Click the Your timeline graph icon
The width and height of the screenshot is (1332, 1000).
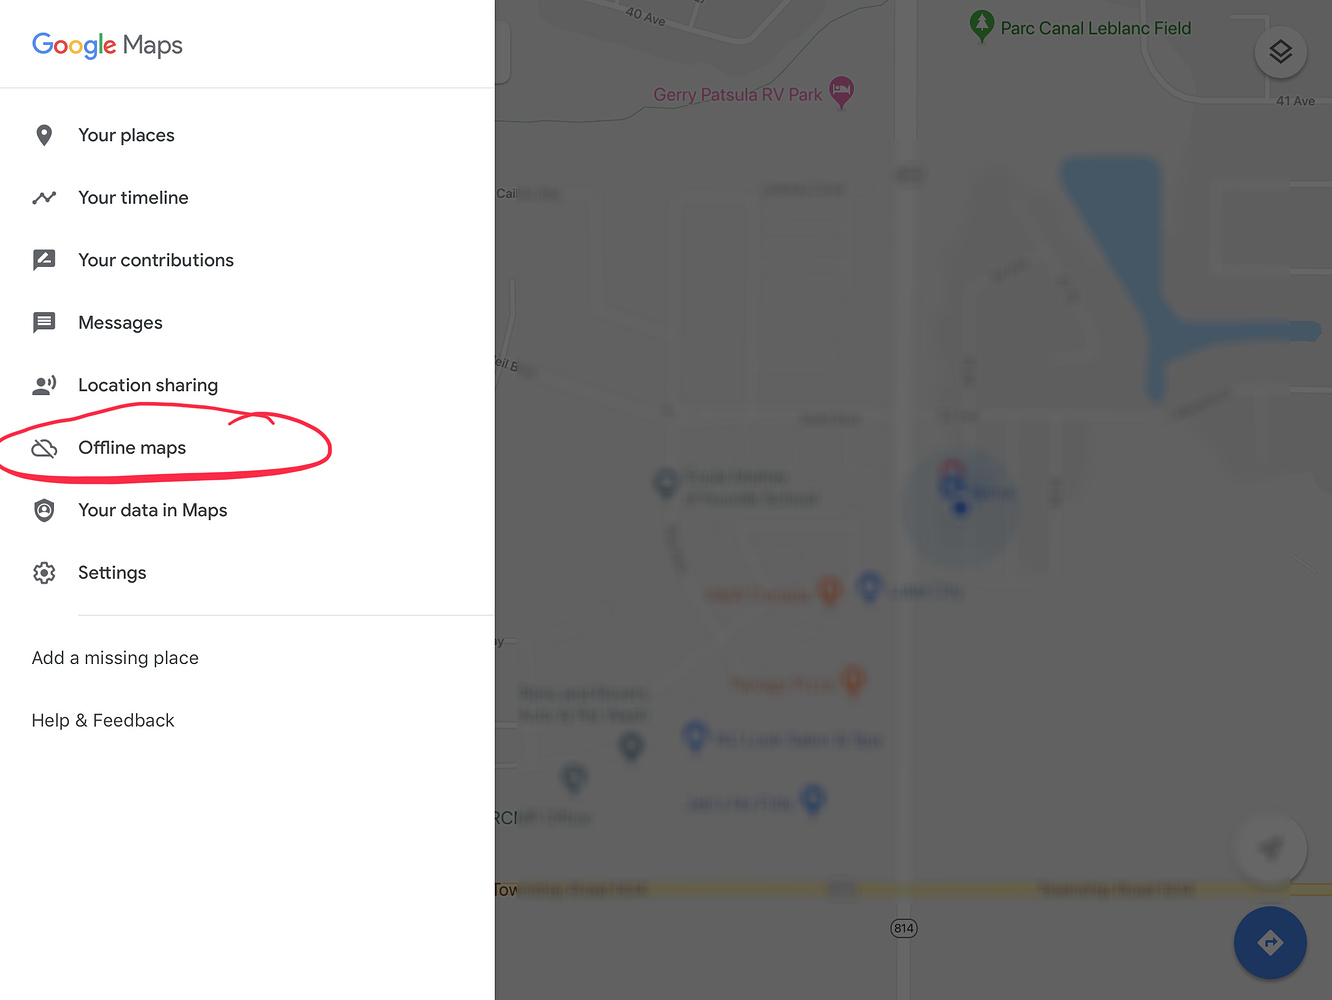(x=44, y=197)
